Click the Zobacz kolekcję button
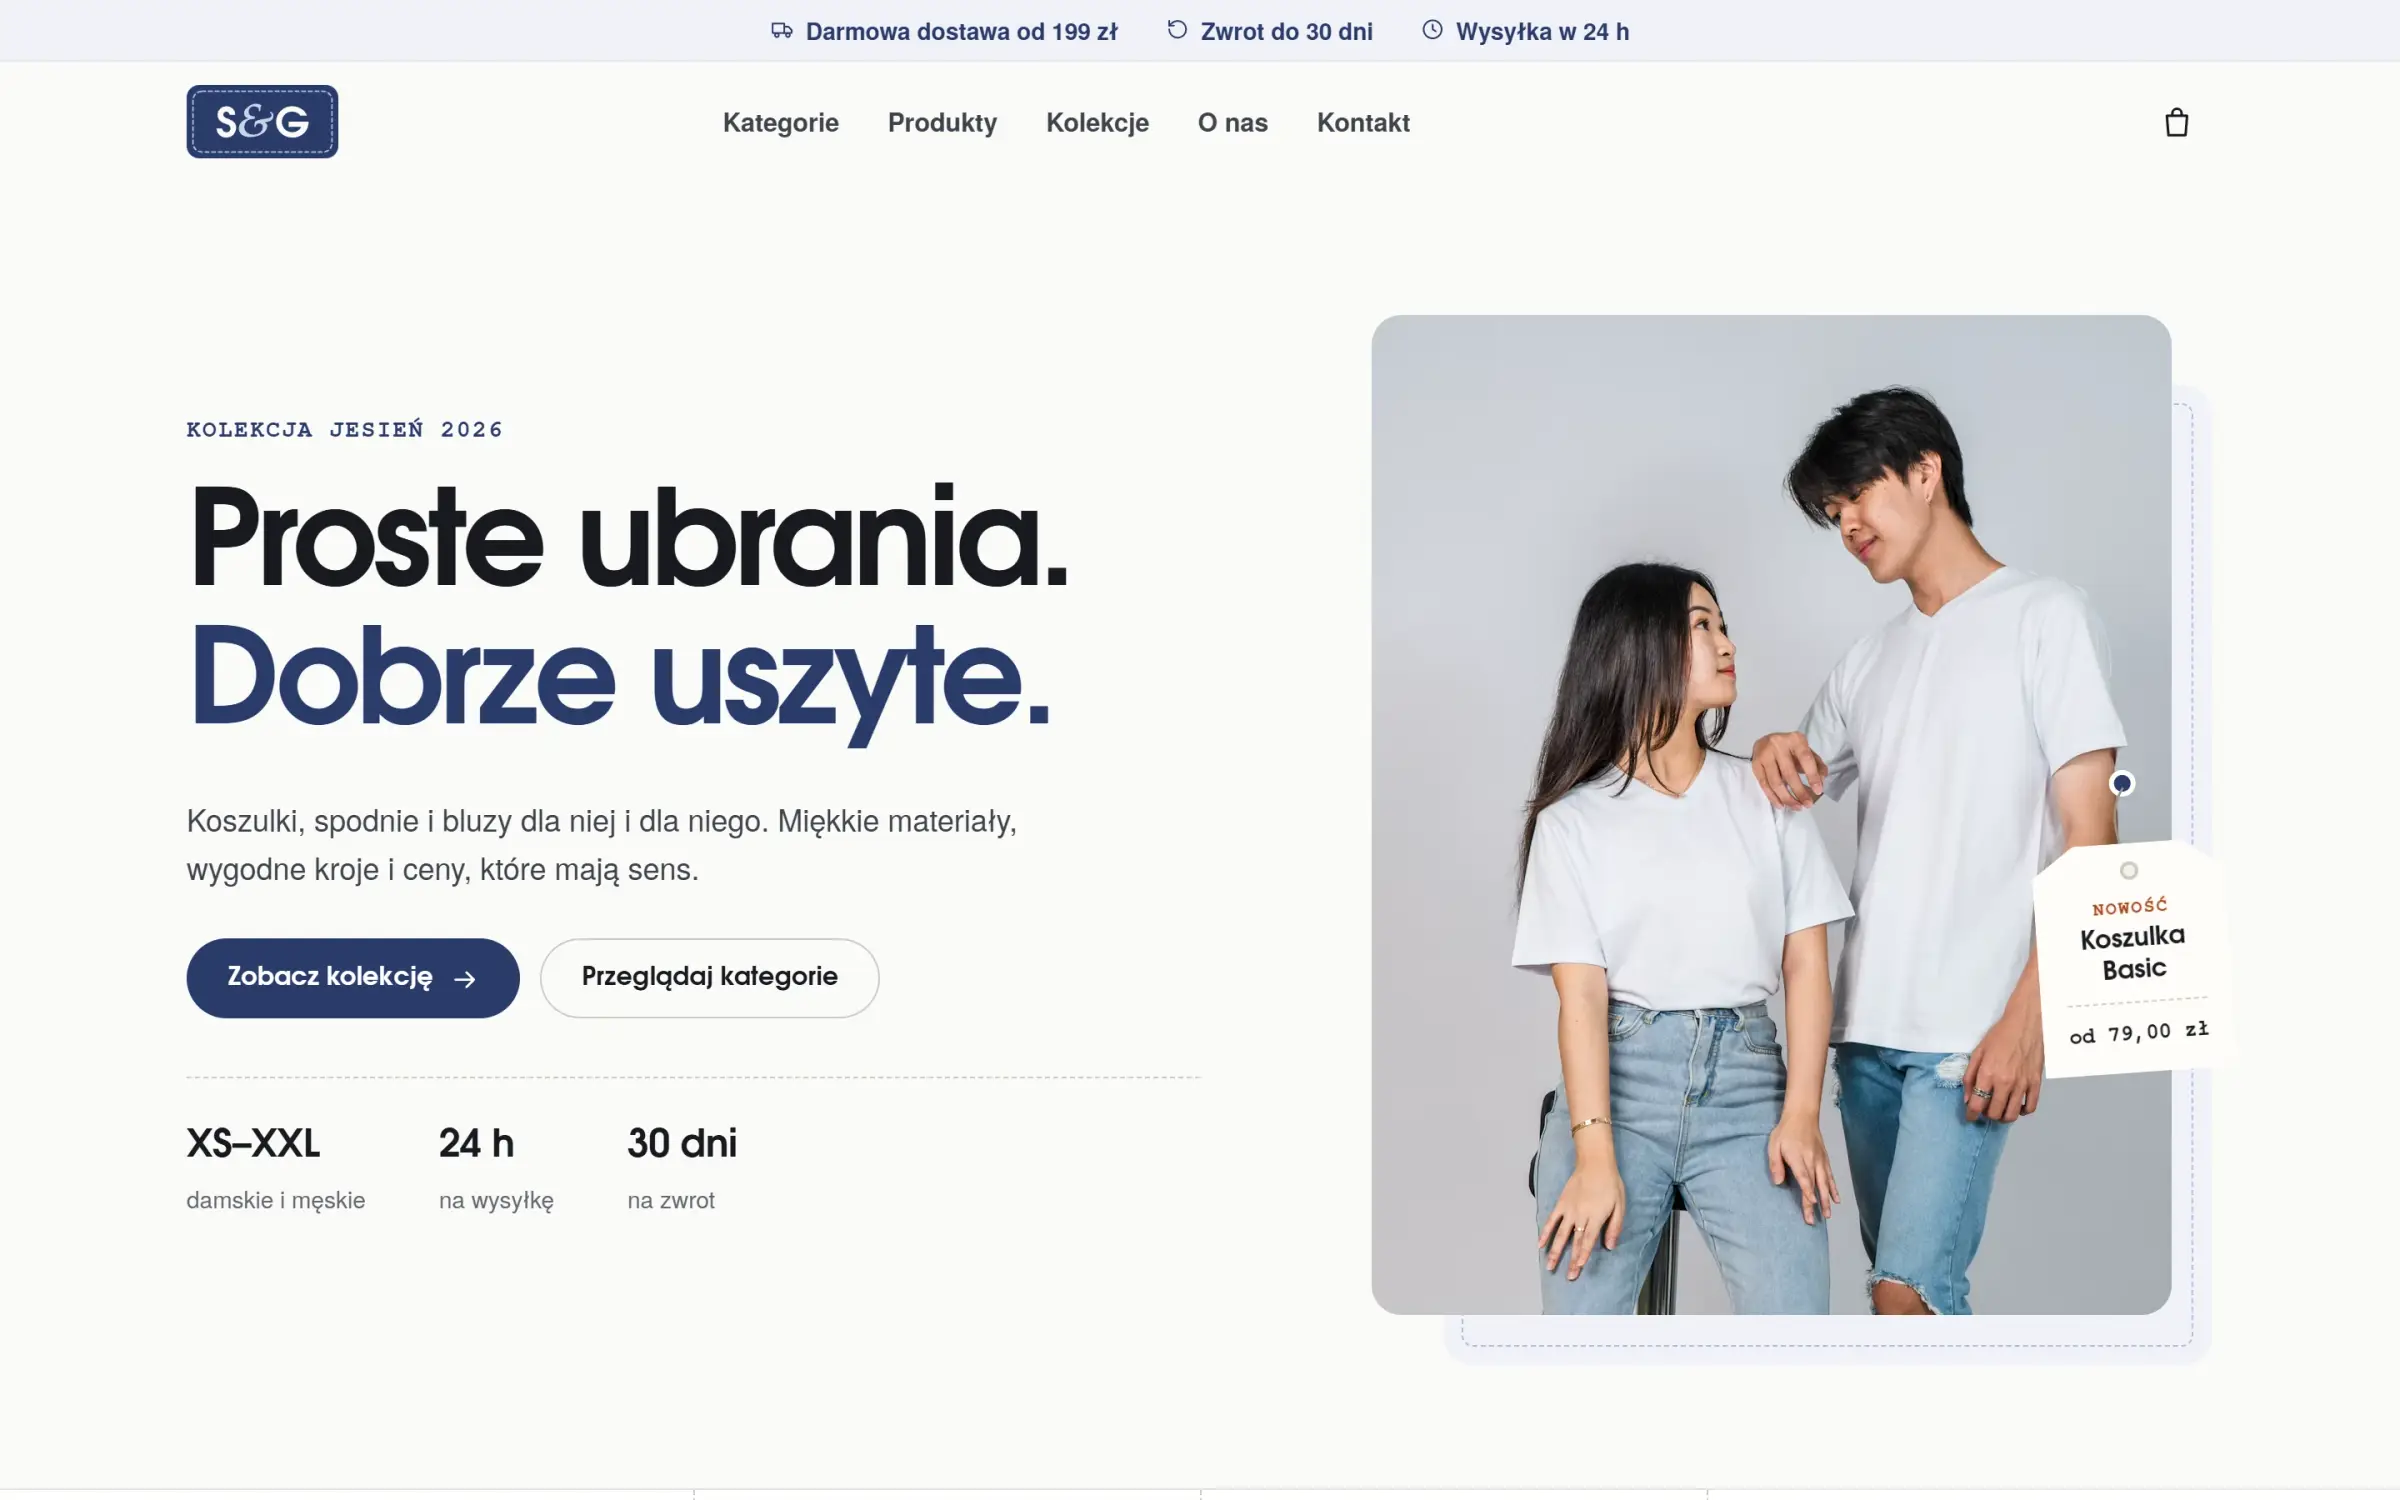Viewport: 2400px width, 1500px height. tap(353, 978)
